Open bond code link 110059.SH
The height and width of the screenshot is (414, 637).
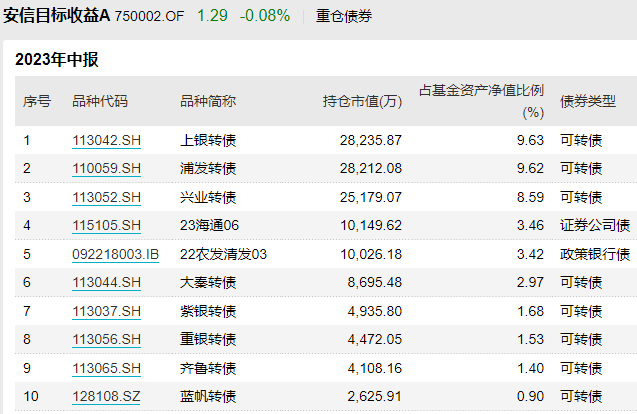[x=107, y=167]
